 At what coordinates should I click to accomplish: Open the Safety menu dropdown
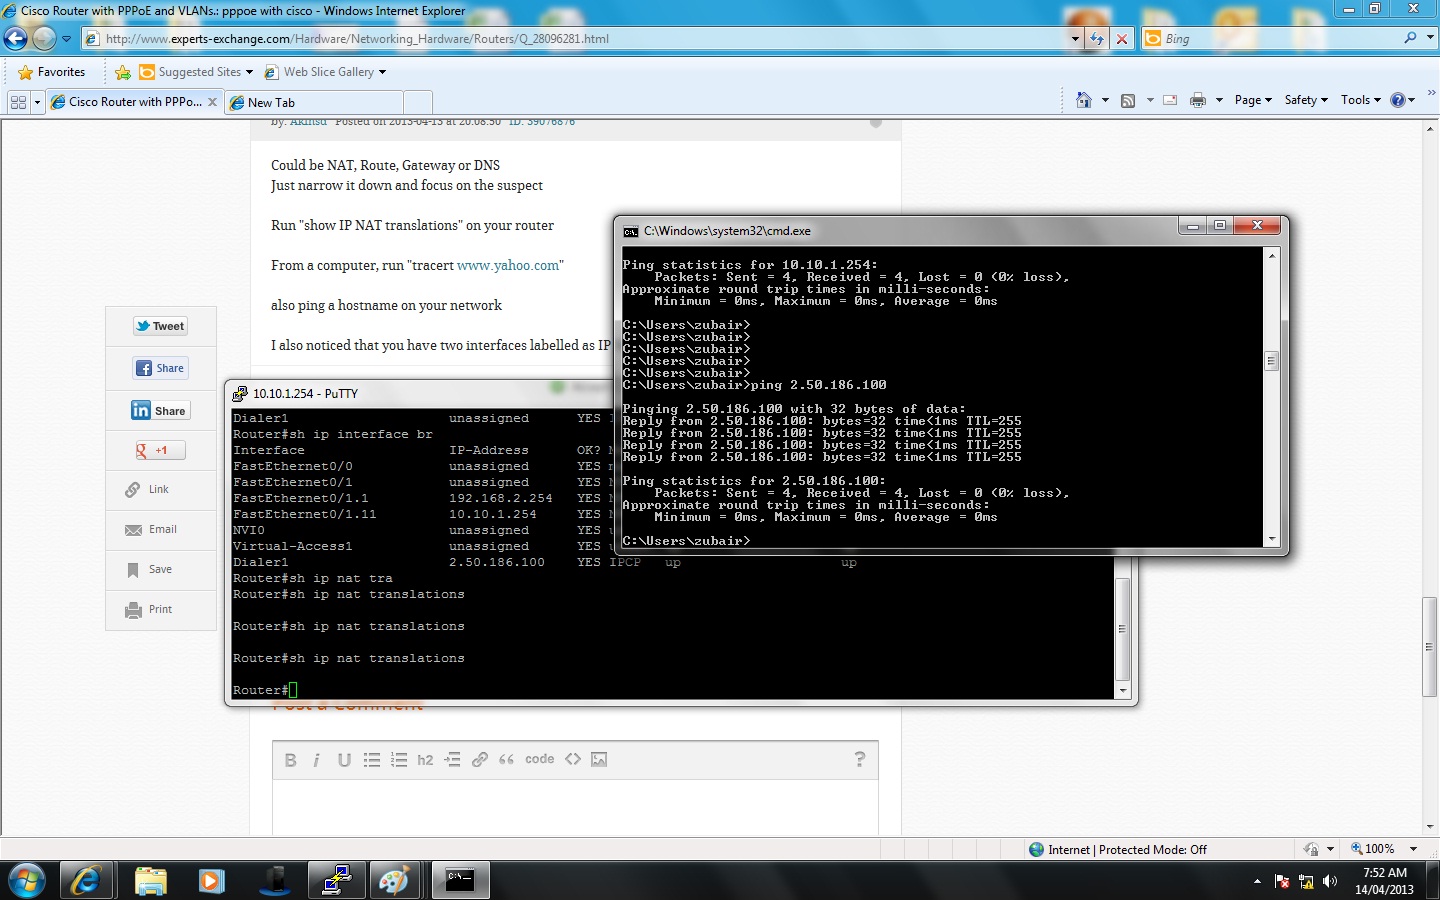coord(1306,100)
